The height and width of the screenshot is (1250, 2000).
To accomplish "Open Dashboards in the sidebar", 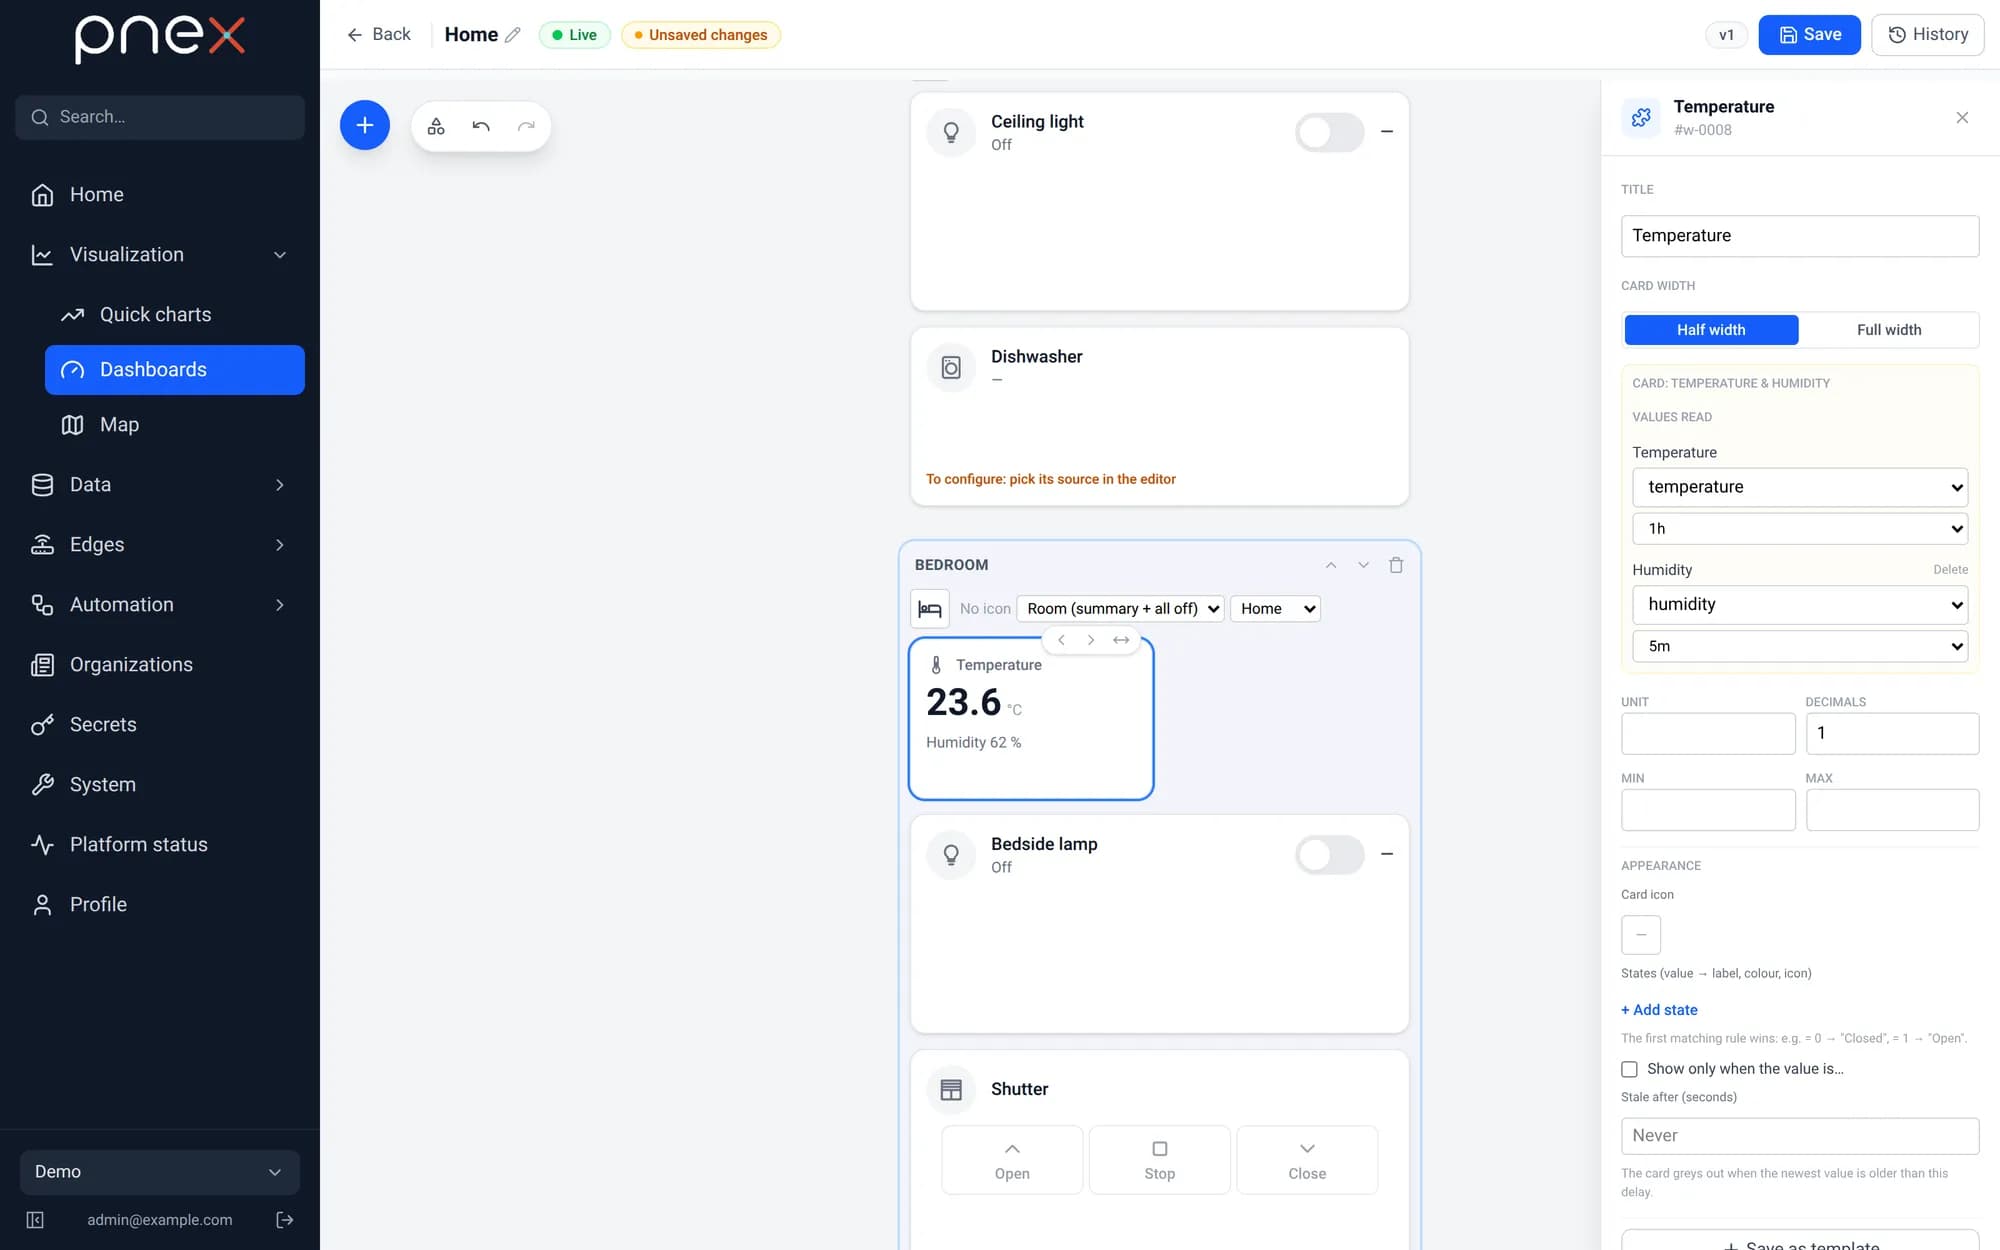I will click(175, 370).
